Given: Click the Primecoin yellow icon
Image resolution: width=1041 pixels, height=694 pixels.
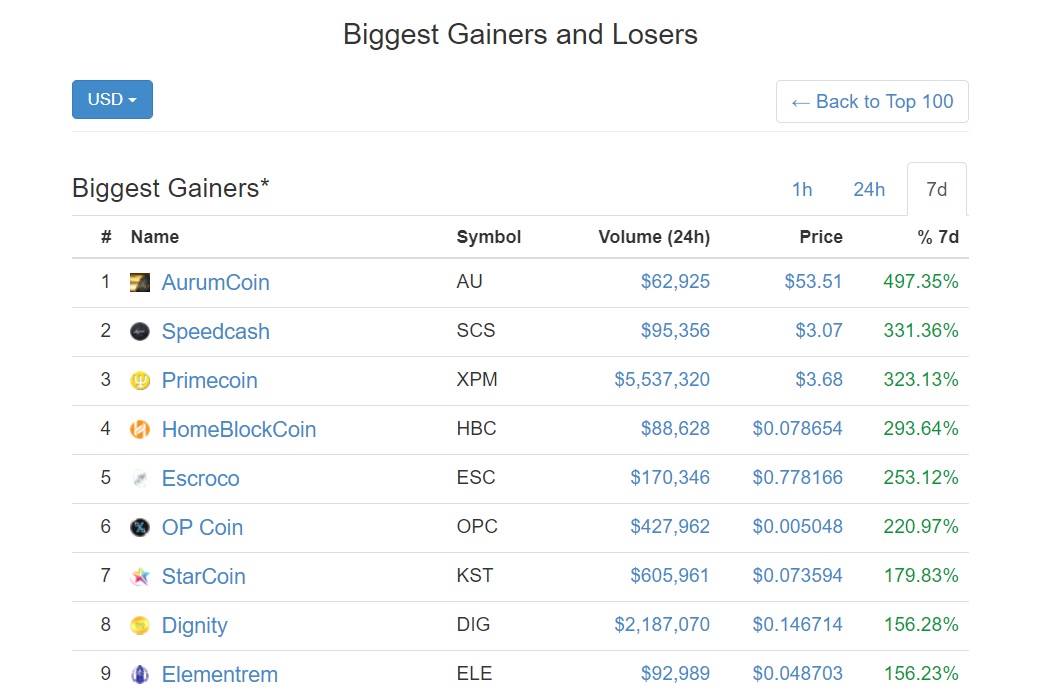Looking at the screenshot, I should (x=139, y=381).
